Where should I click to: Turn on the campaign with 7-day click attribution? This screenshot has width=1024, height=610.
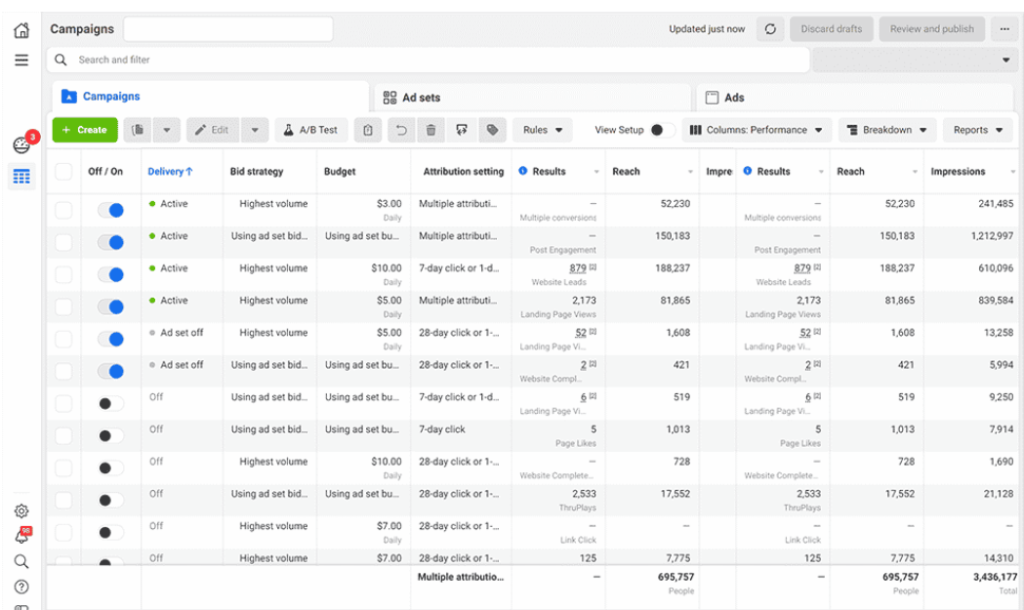pos(111,436)
